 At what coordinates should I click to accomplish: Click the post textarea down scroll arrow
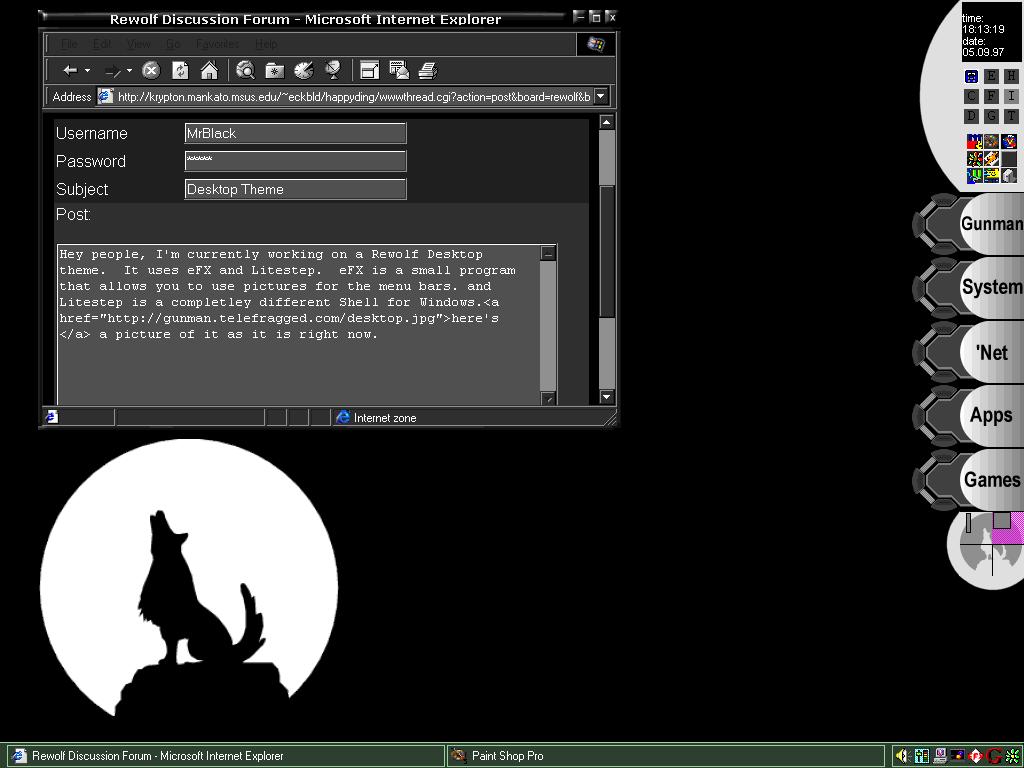coord(548,398)
